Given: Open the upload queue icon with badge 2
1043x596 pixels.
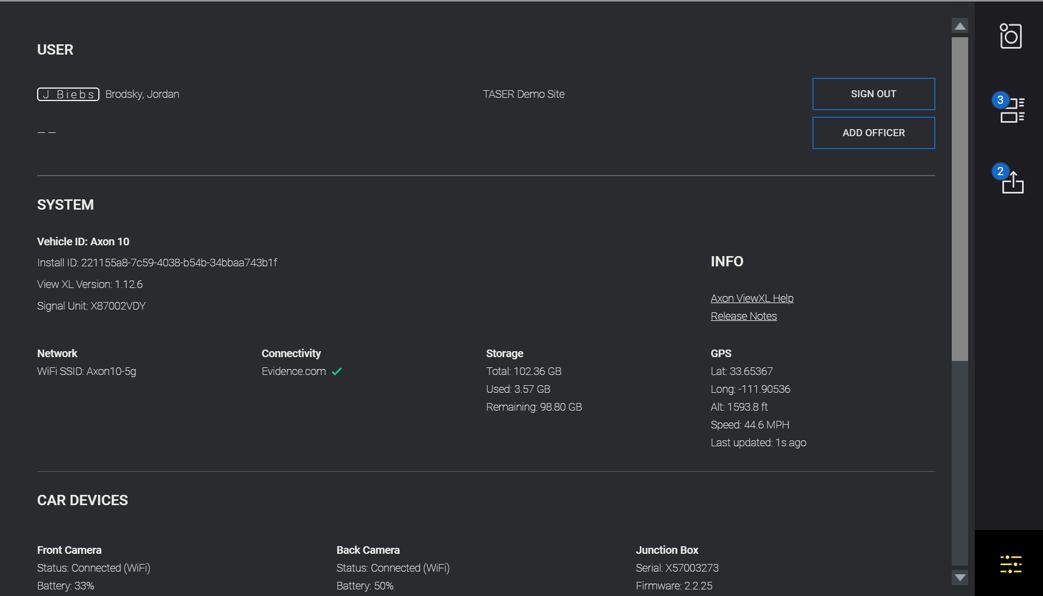Looking at the screenshot, I should coord(1011,183).
